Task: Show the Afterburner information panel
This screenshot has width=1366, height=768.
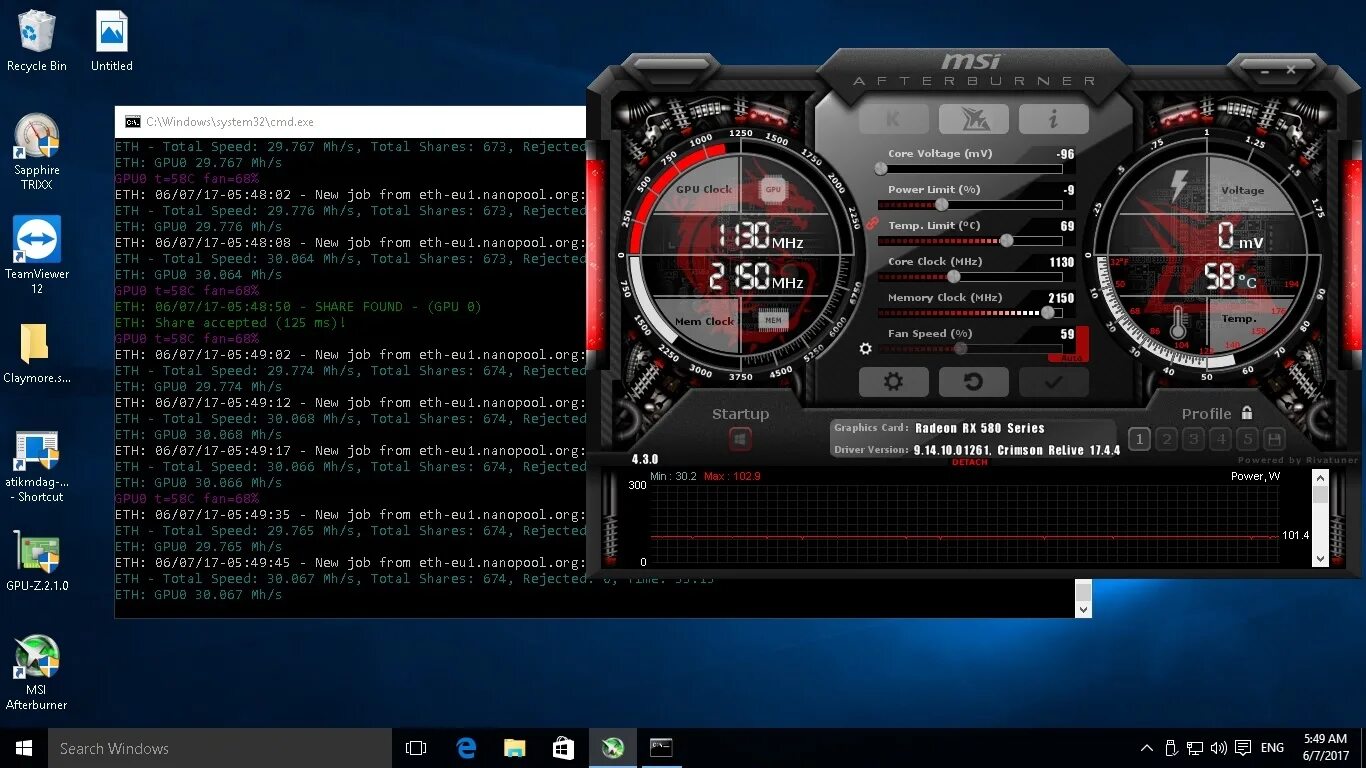Action: [x=1053, y=119]
